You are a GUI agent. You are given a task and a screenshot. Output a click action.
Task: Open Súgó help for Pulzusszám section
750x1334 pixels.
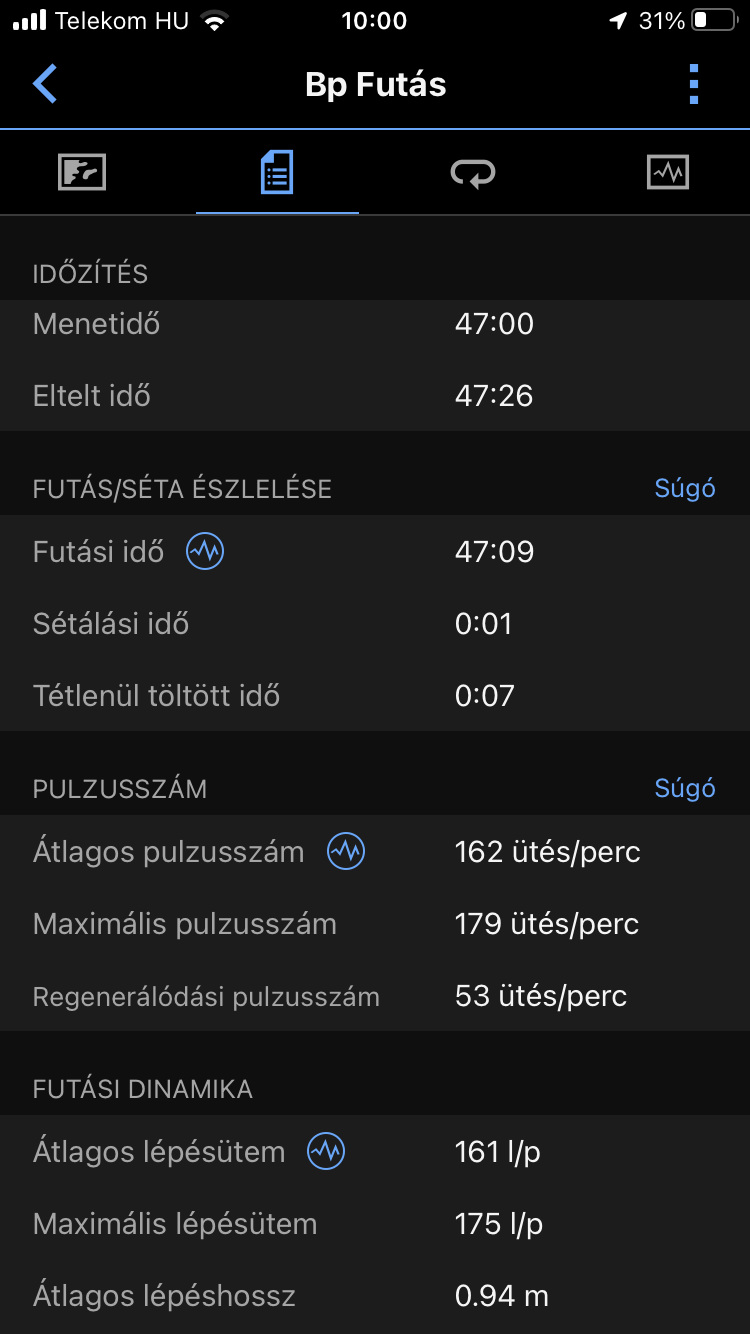click(685, 788)
